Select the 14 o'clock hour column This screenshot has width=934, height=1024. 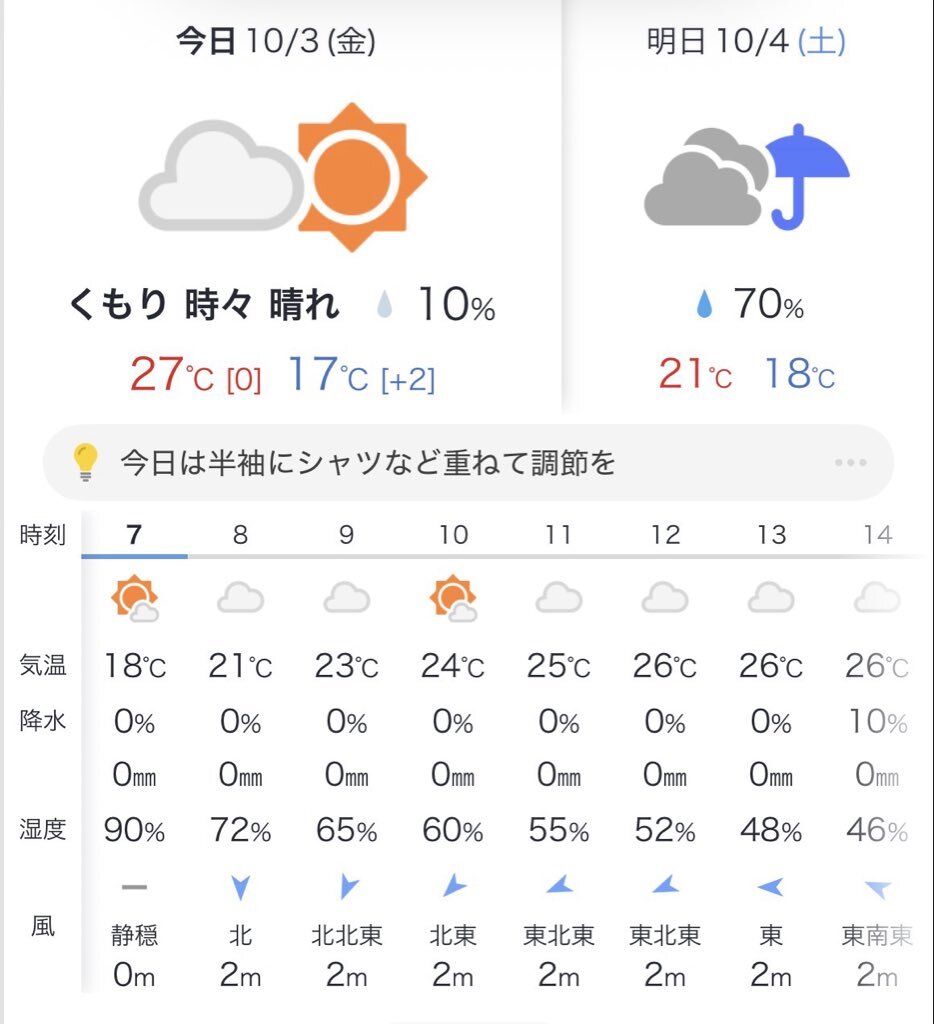(877, 535)
